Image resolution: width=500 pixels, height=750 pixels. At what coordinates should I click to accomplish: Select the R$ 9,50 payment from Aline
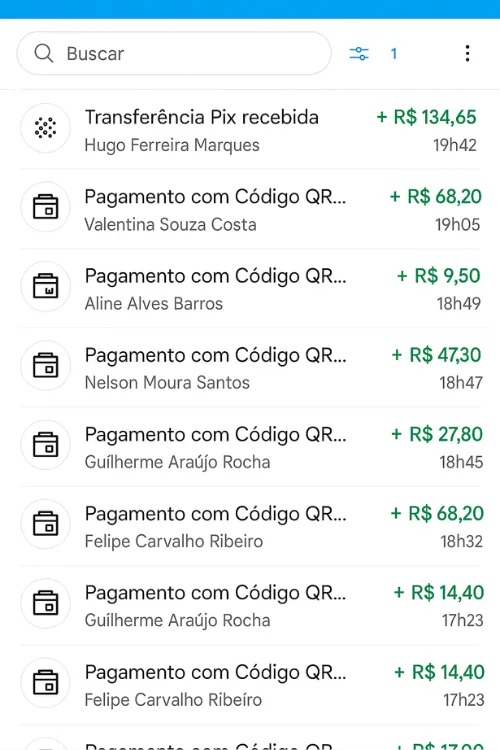(x=250, y=288)
